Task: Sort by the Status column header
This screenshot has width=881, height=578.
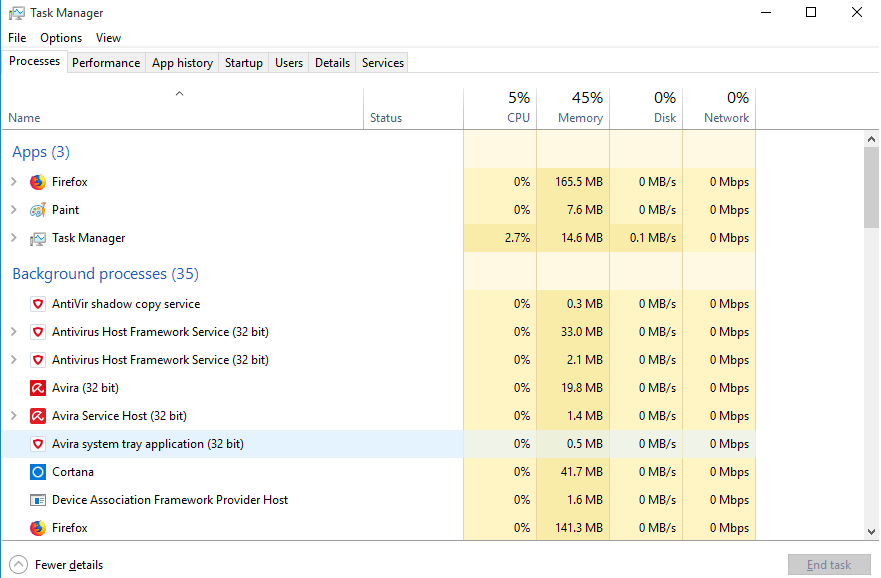Action: (x=414, y=108)
